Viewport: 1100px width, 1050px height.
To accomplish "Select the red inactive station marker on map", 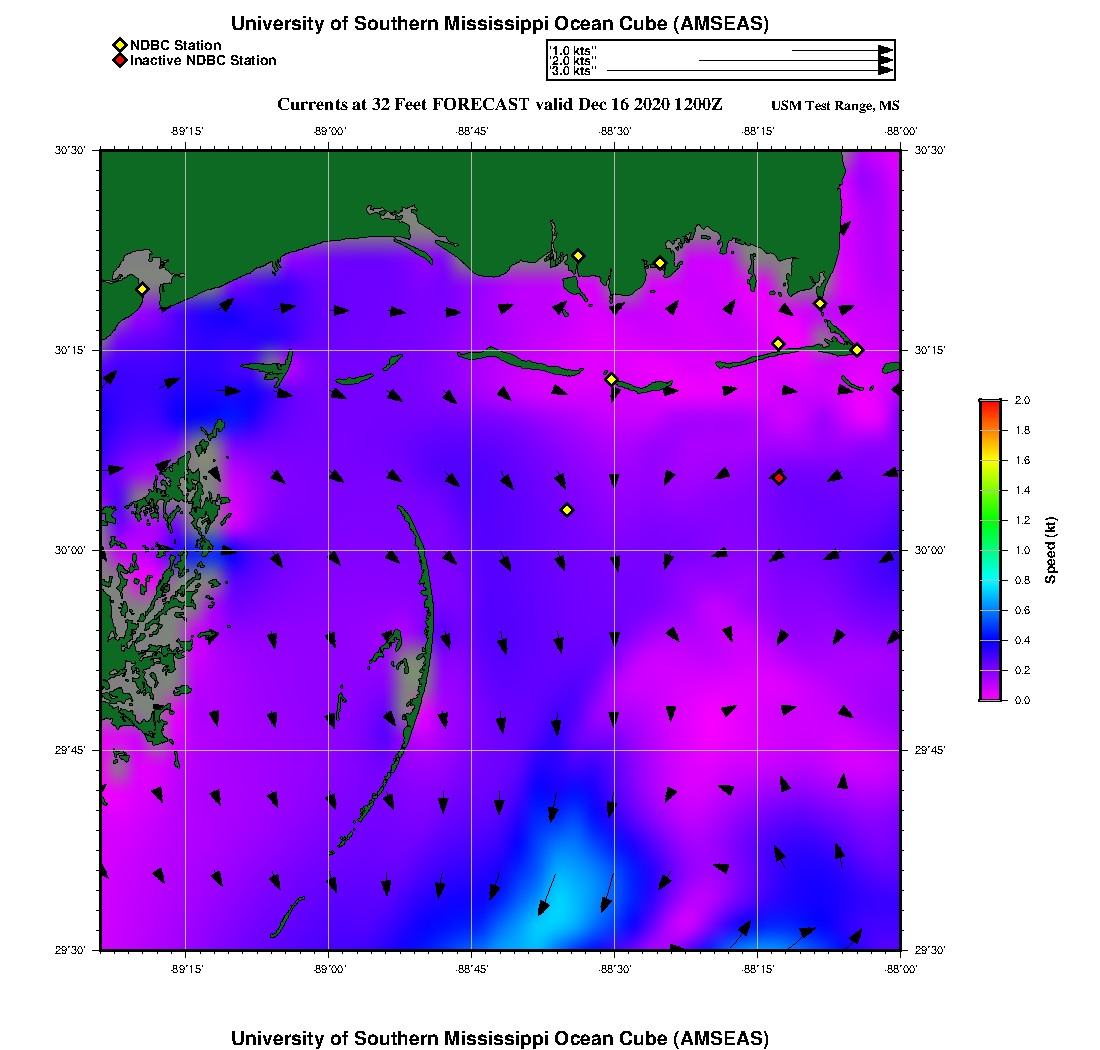I will pos(779,478).
